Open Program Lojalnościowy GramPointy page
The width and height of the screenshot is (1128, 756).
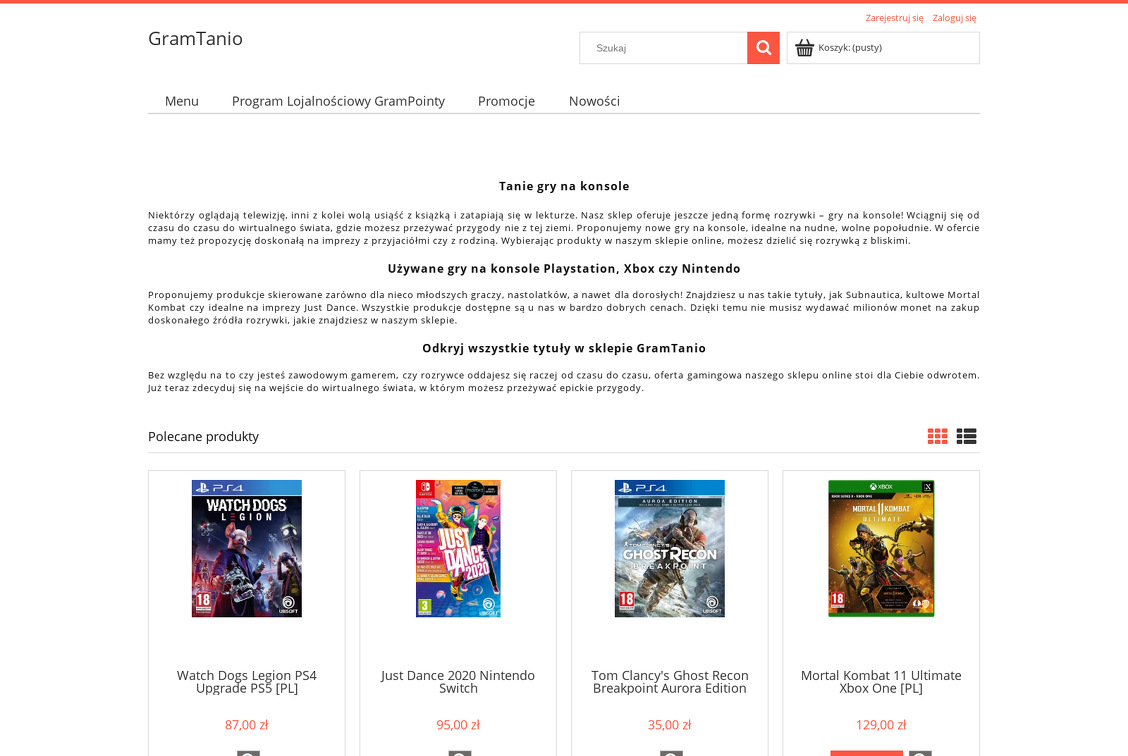tap(338, 101)
